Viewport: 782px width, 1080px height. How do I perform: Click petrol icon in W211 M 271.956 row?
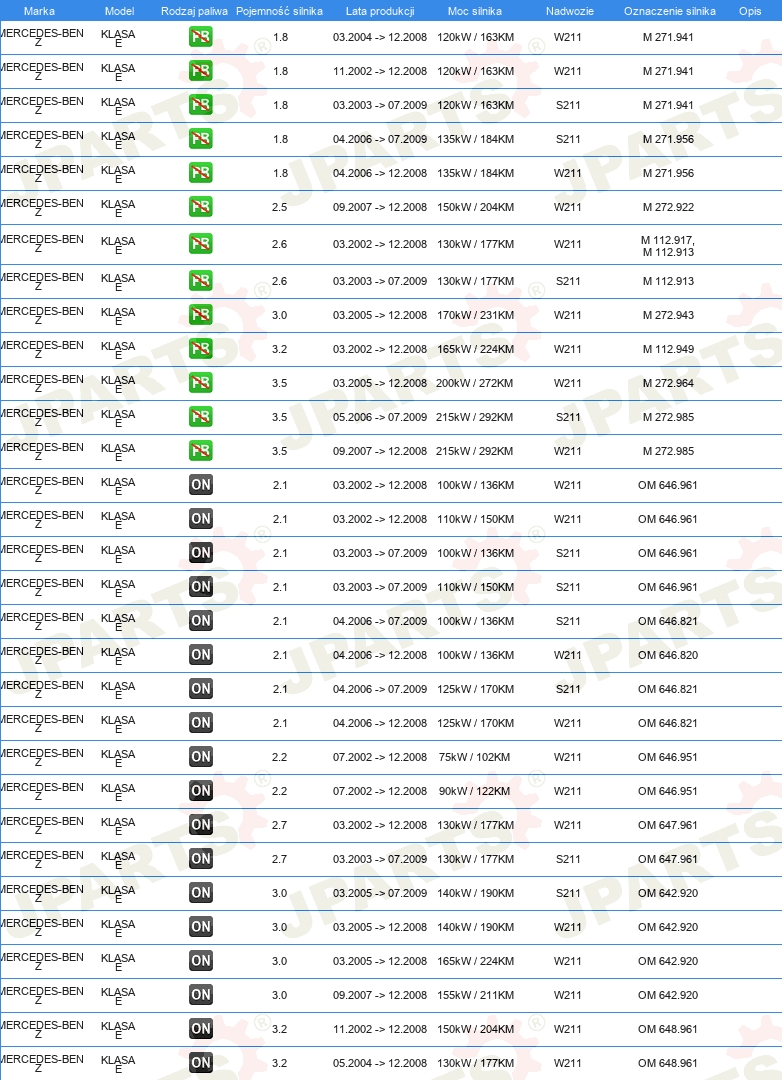tap(200, 173)
